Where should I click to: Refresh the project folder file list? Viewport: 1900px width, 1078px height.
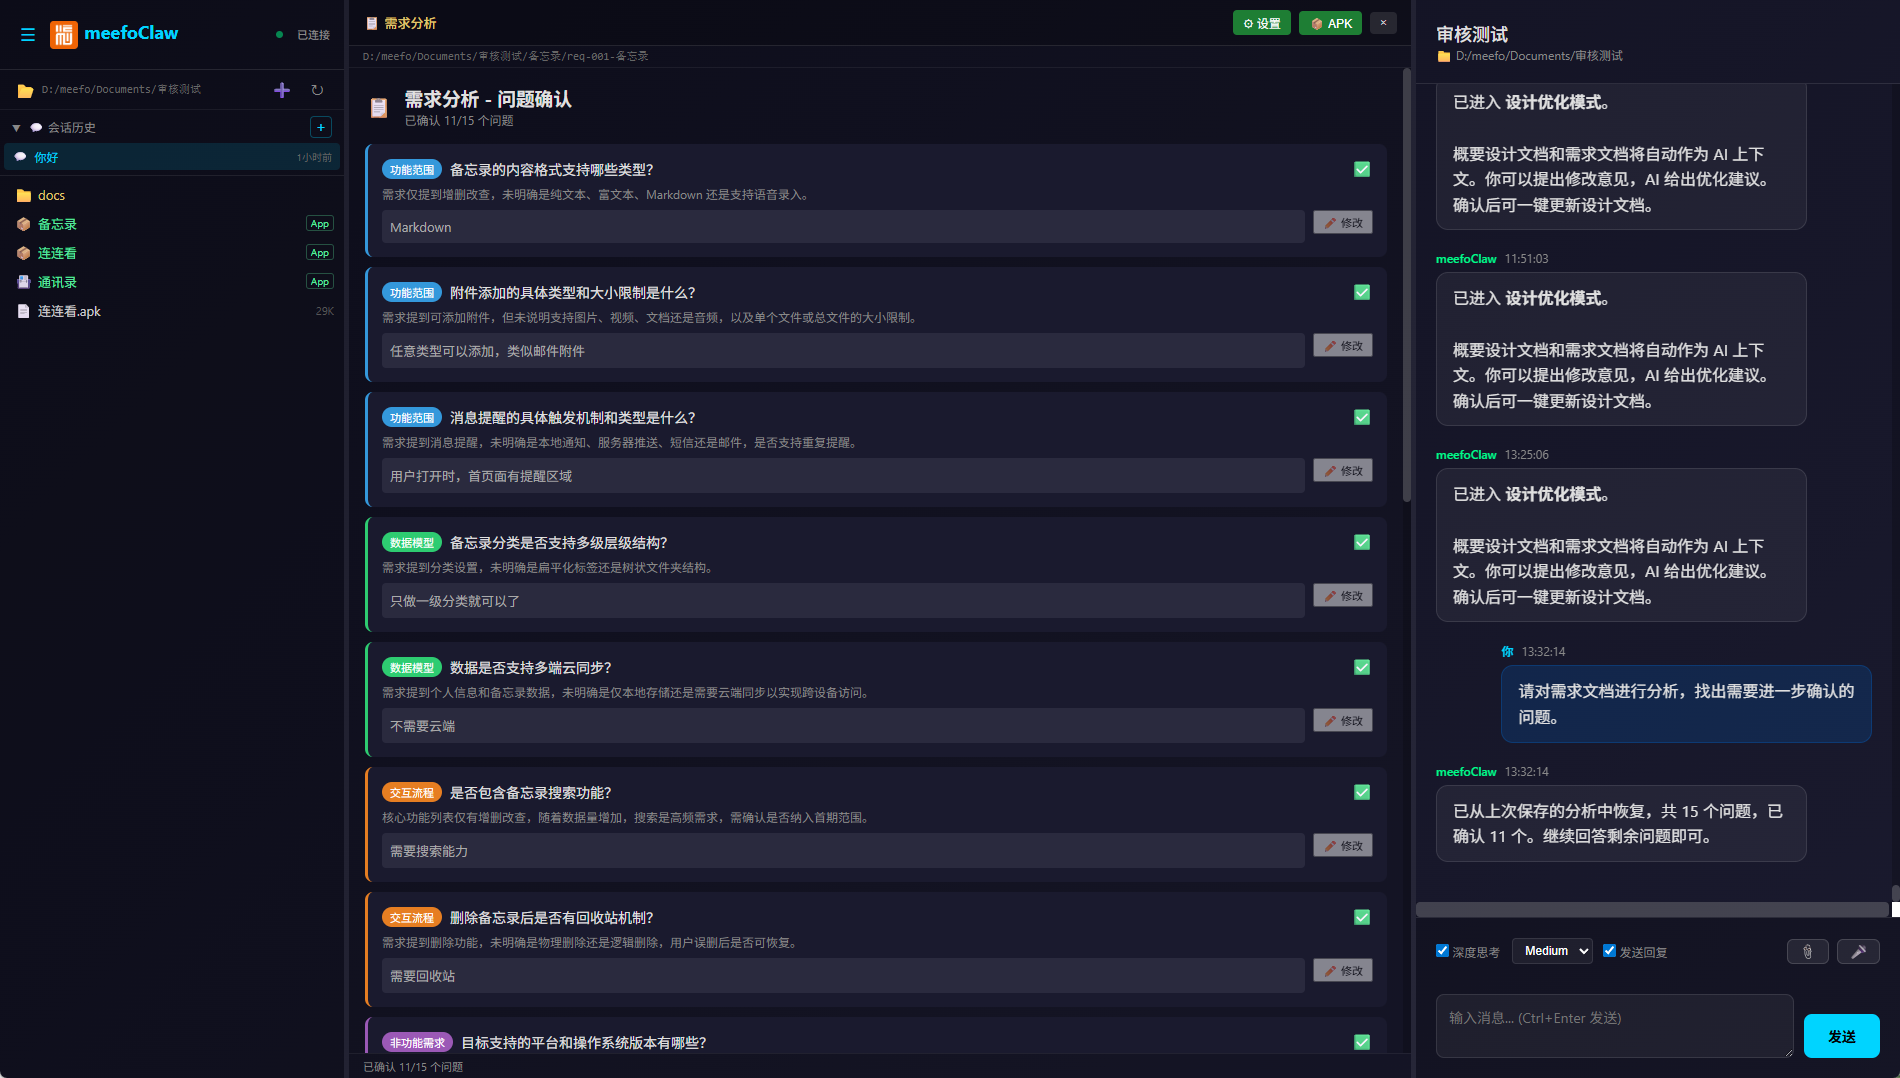pos(317,90)
